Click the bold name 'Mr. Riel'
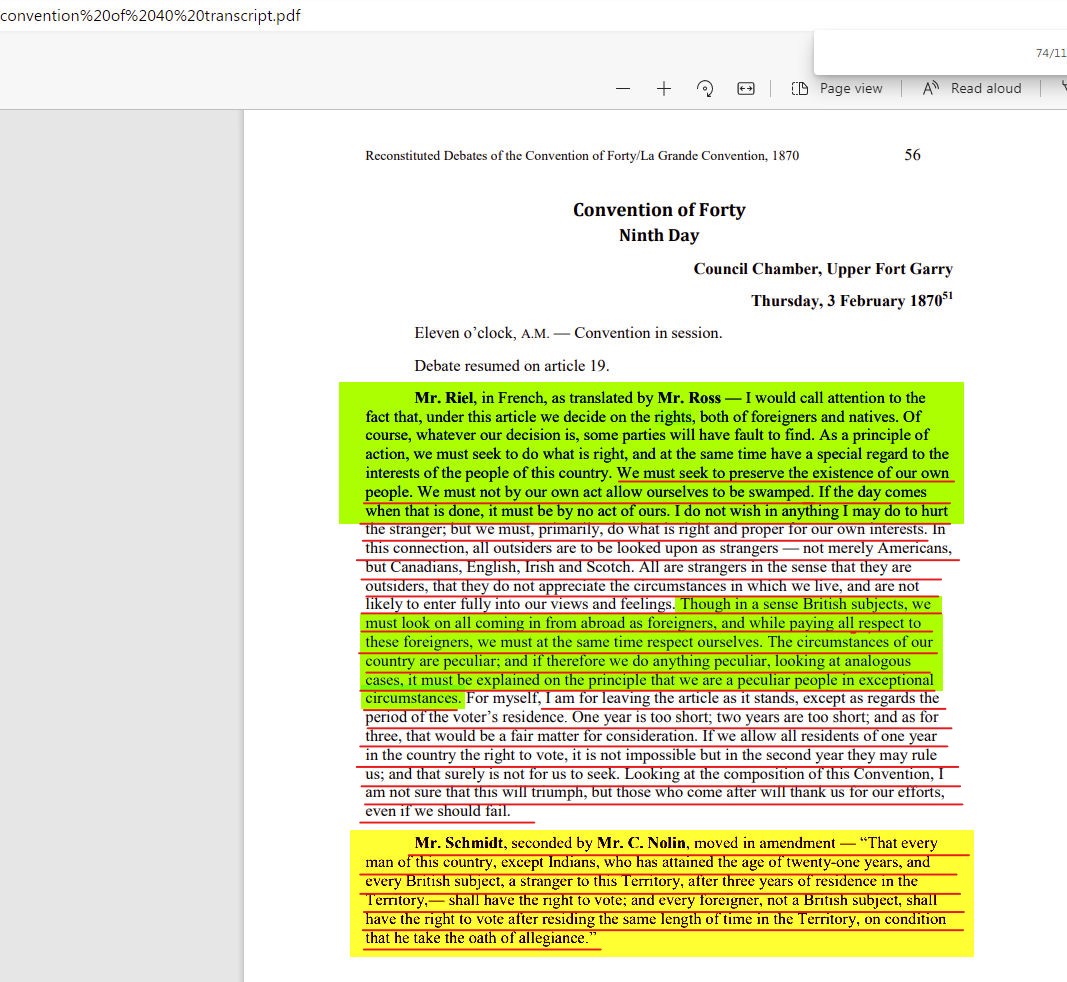Image resolution: width=1067 pixels, height=982 pixels. click(x=444, y=397)
